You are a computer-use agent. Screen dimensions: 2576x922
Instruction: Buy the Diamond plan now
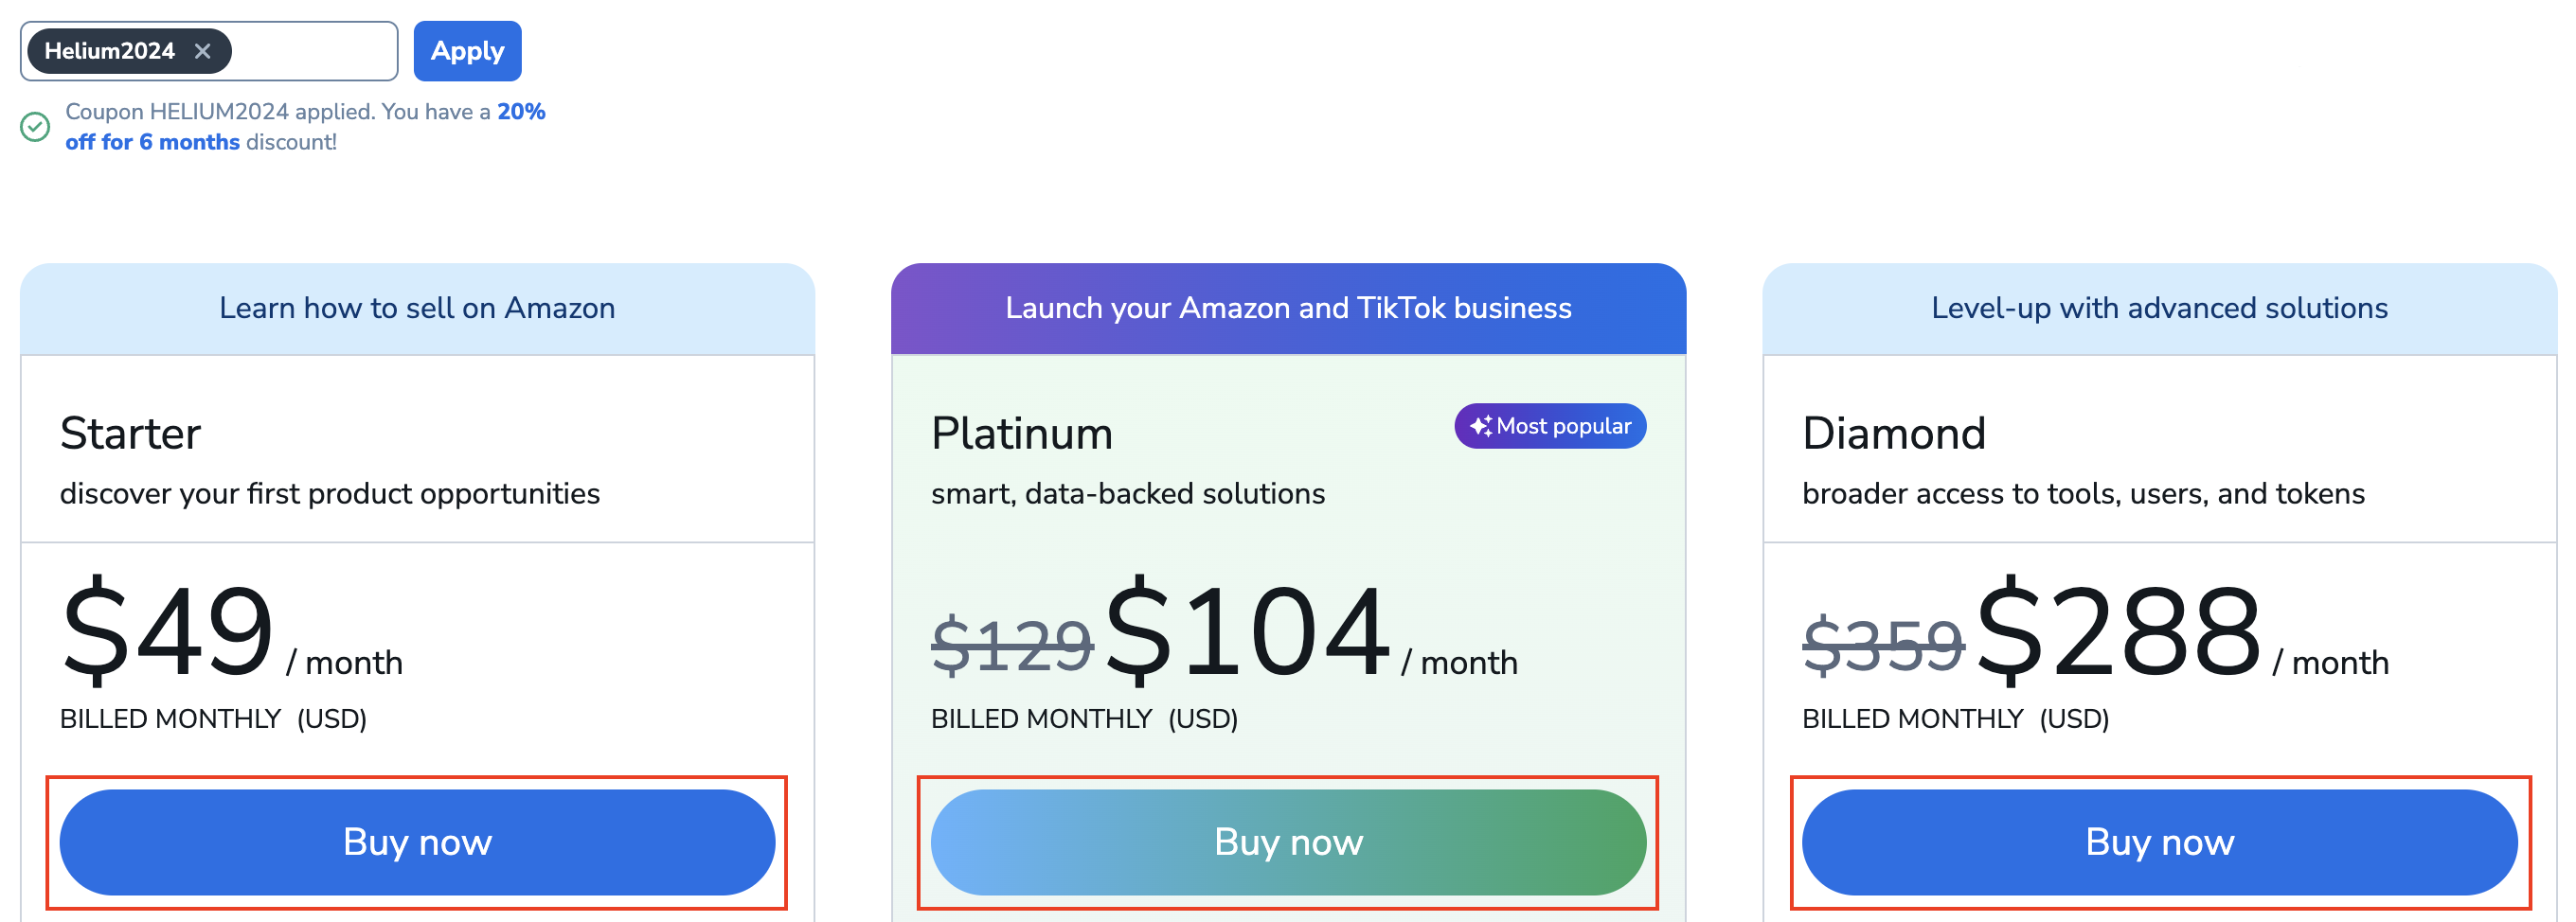pos(2159,842)
